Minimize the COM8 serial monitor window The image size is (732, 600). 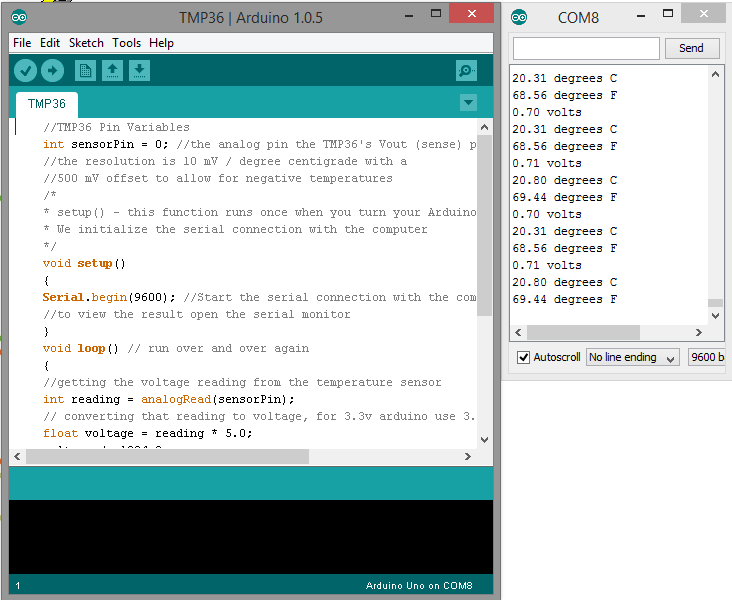point(641,15)
